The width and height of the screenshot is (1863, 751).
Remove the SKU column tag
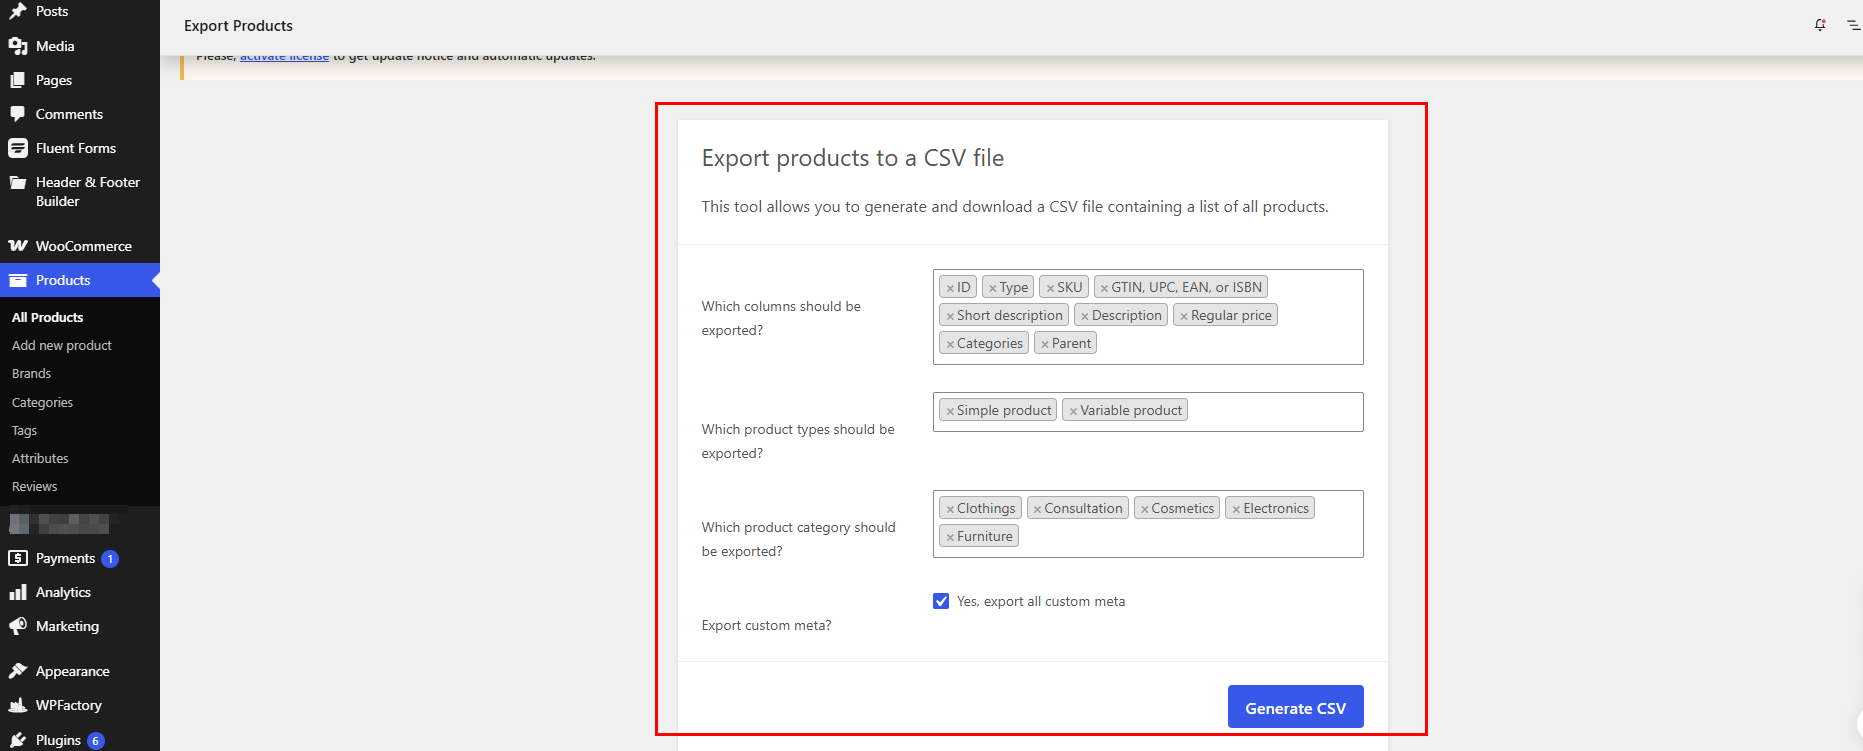click(x=1050, y=288)
